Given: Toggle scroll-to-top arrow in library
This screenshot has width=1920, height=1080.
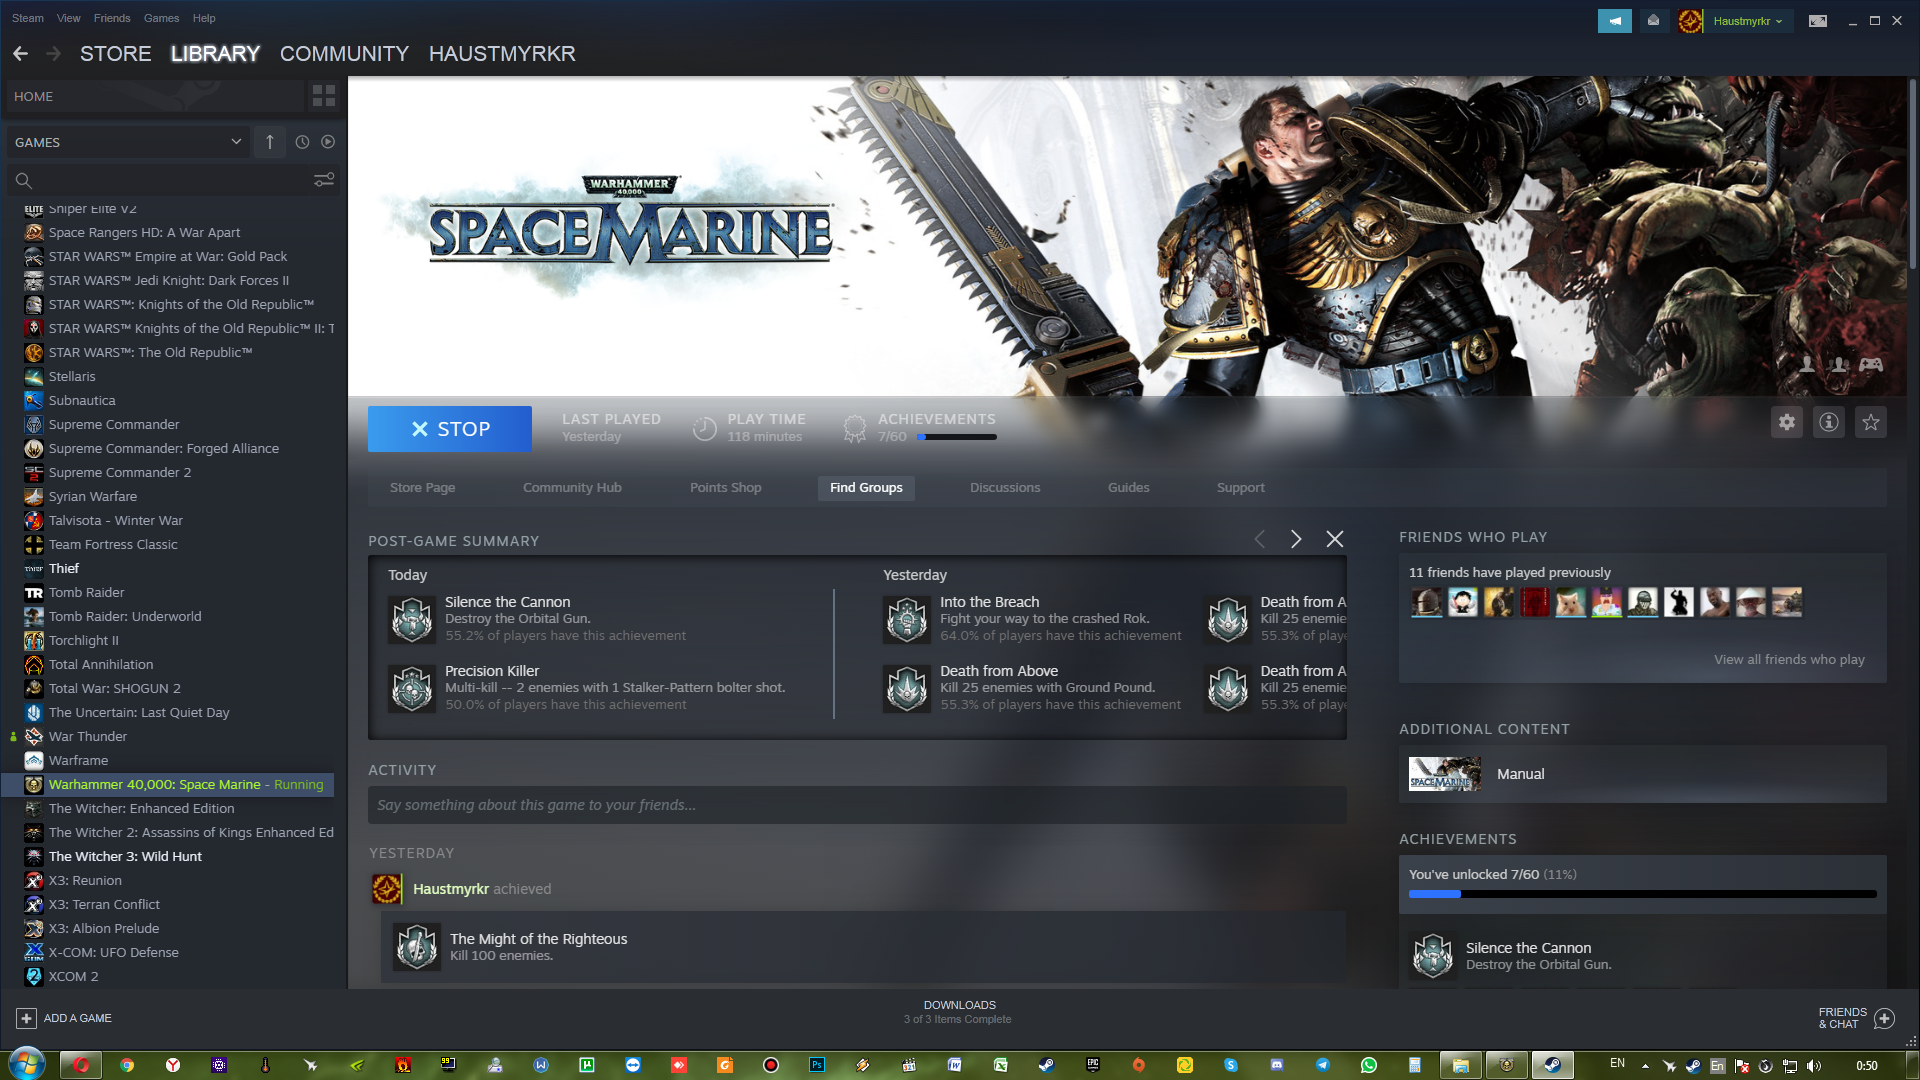Looking at the screenshot, I should (269, 142).
